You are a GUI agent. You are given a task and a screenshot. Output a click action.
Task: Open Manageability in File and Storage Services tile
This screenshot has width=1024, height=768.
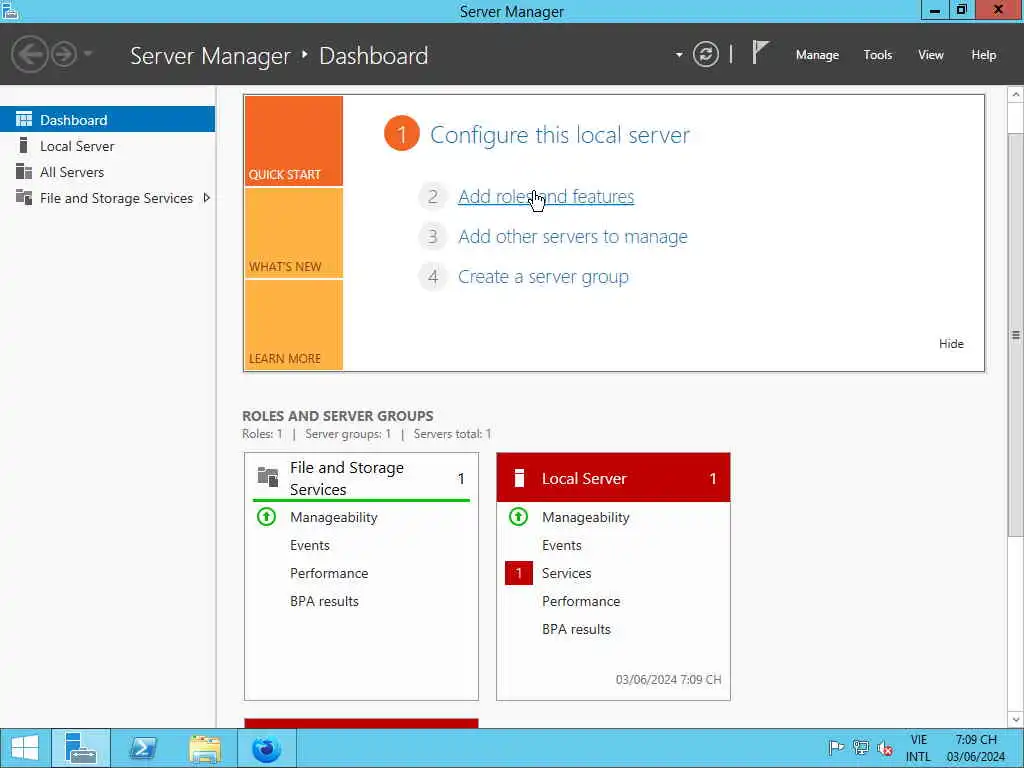[x=334, y=517]
